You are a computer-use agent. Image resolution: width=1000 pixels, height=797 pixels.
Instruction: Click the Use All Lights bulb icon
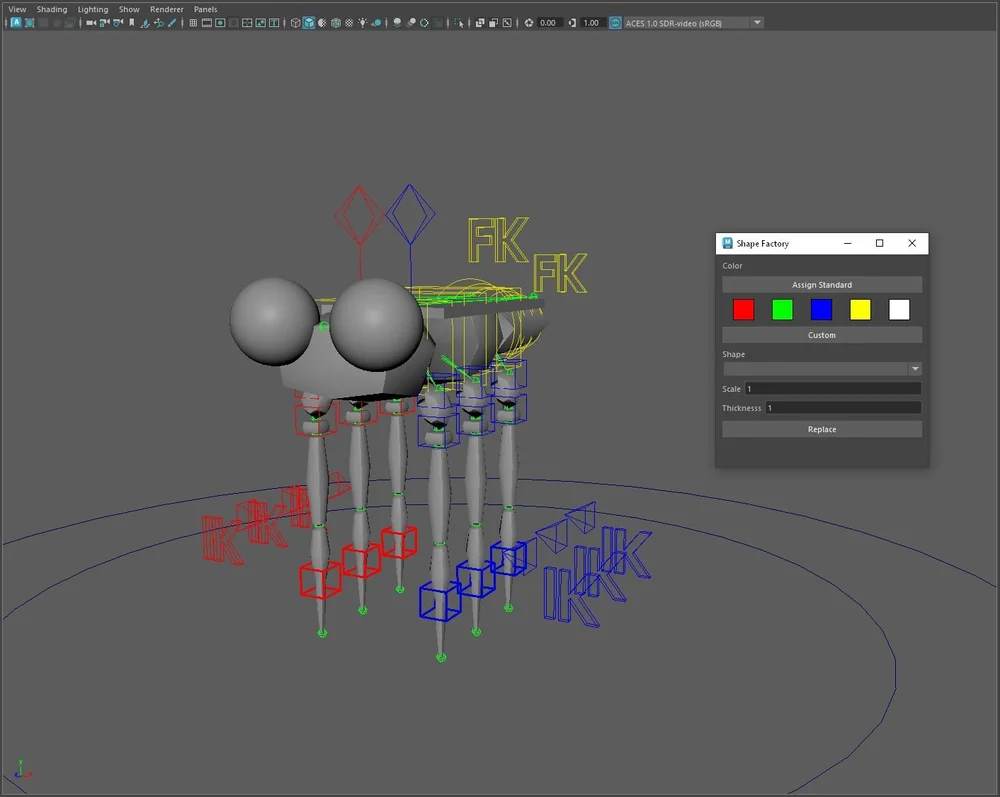pyautogui.click(x=362, y=23)
